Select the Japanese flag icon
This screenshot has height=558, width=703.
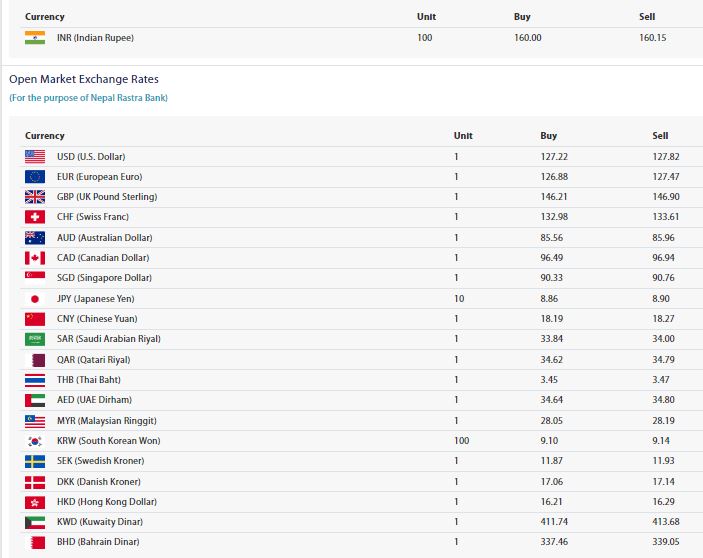point(35,298)
